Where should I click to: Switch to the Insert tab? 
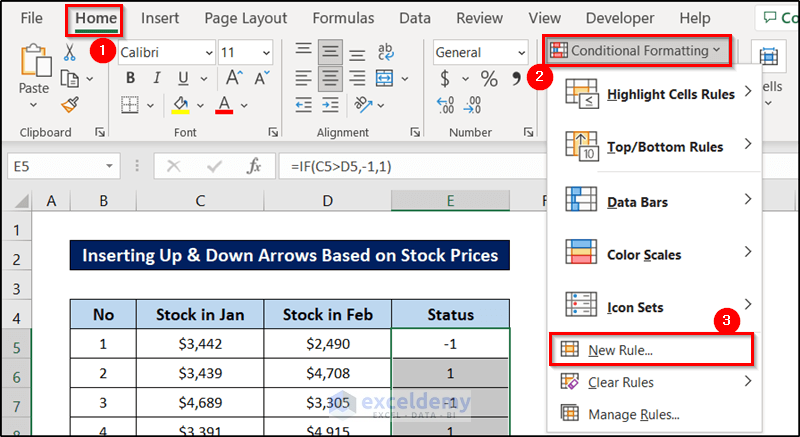160,18
